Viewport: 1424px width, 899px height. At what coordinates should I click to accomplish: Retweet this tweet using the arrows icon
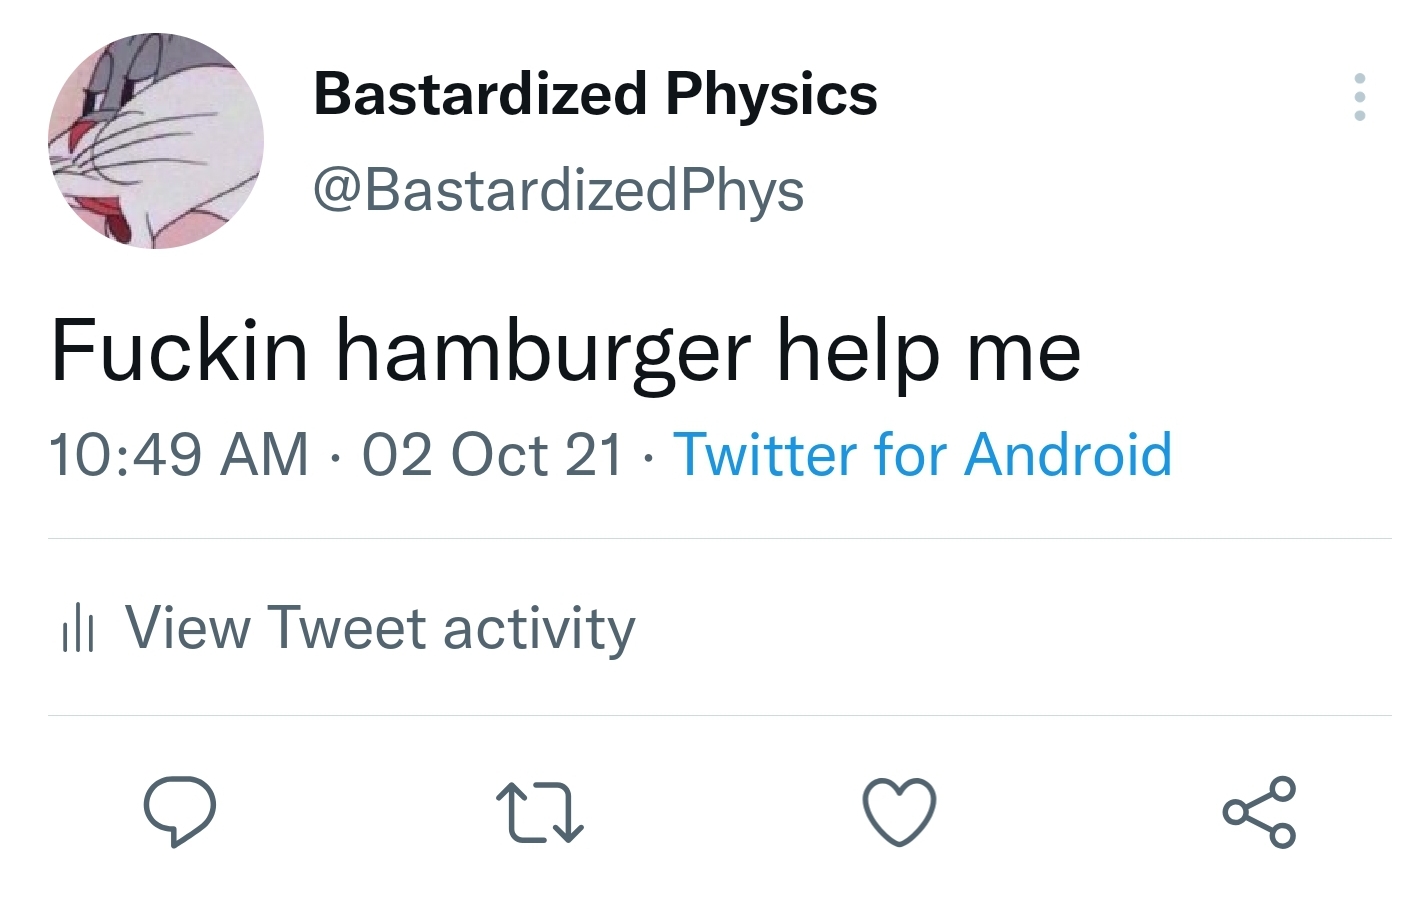(540, 811)
